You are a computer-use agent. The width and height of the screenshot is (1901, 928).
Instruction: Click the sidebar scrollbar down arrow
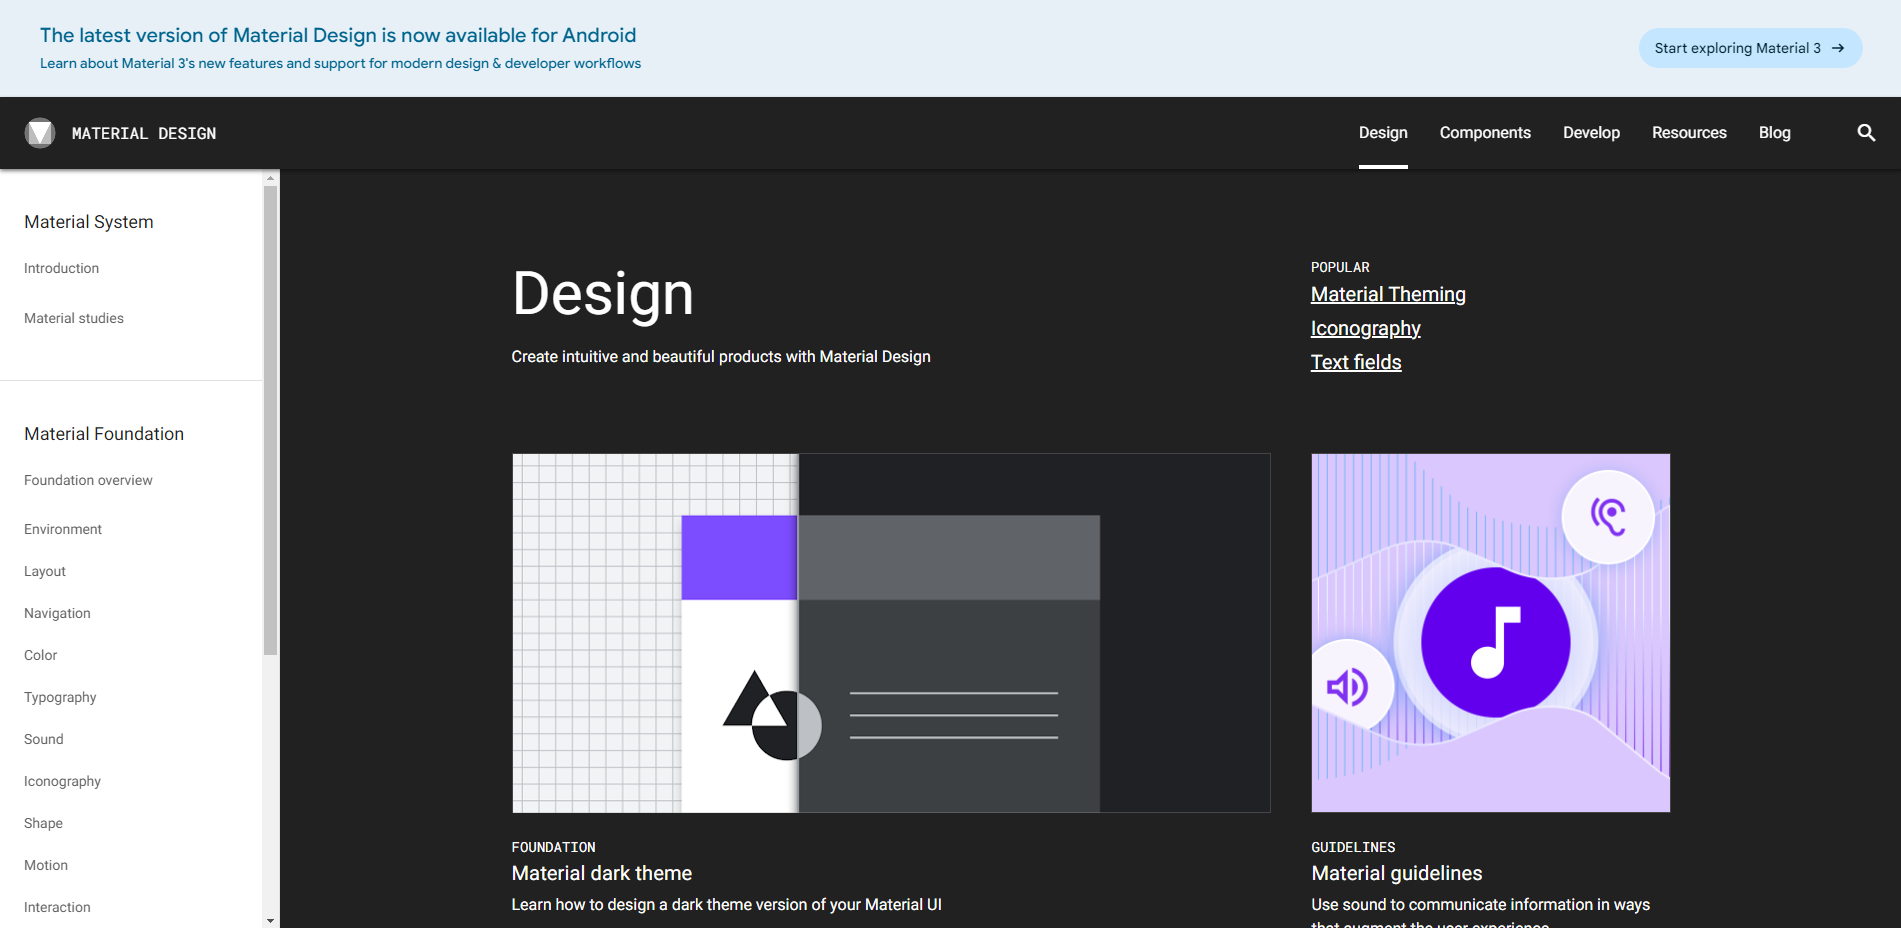[271, 920]
